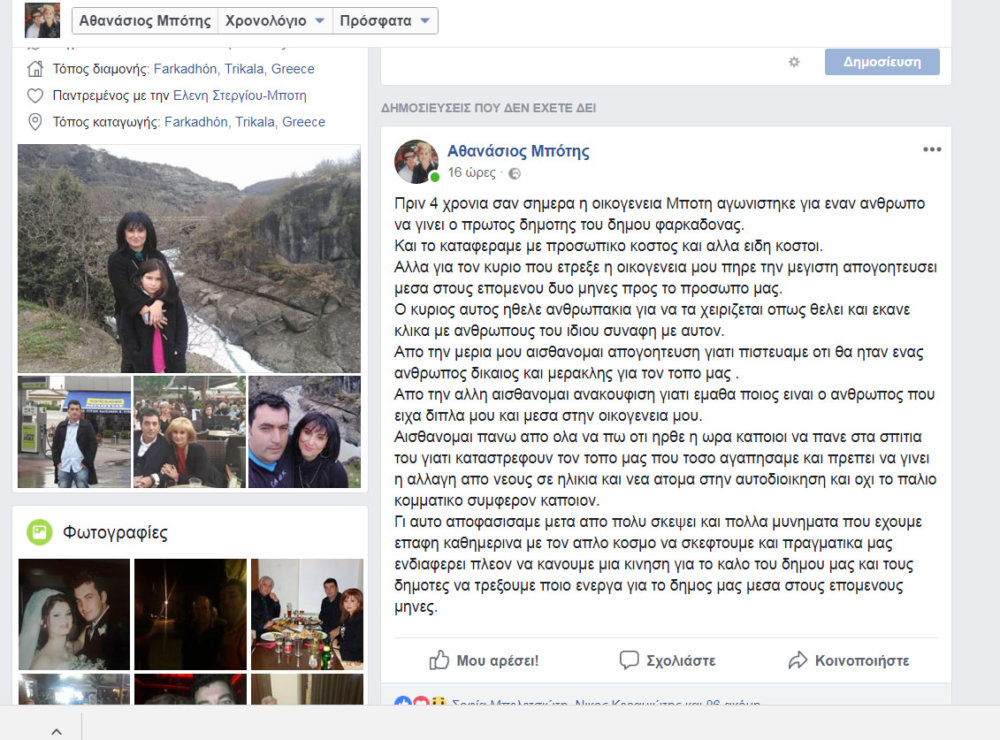
Task: Open the three-dots post options menu
Action: (932, 149)
